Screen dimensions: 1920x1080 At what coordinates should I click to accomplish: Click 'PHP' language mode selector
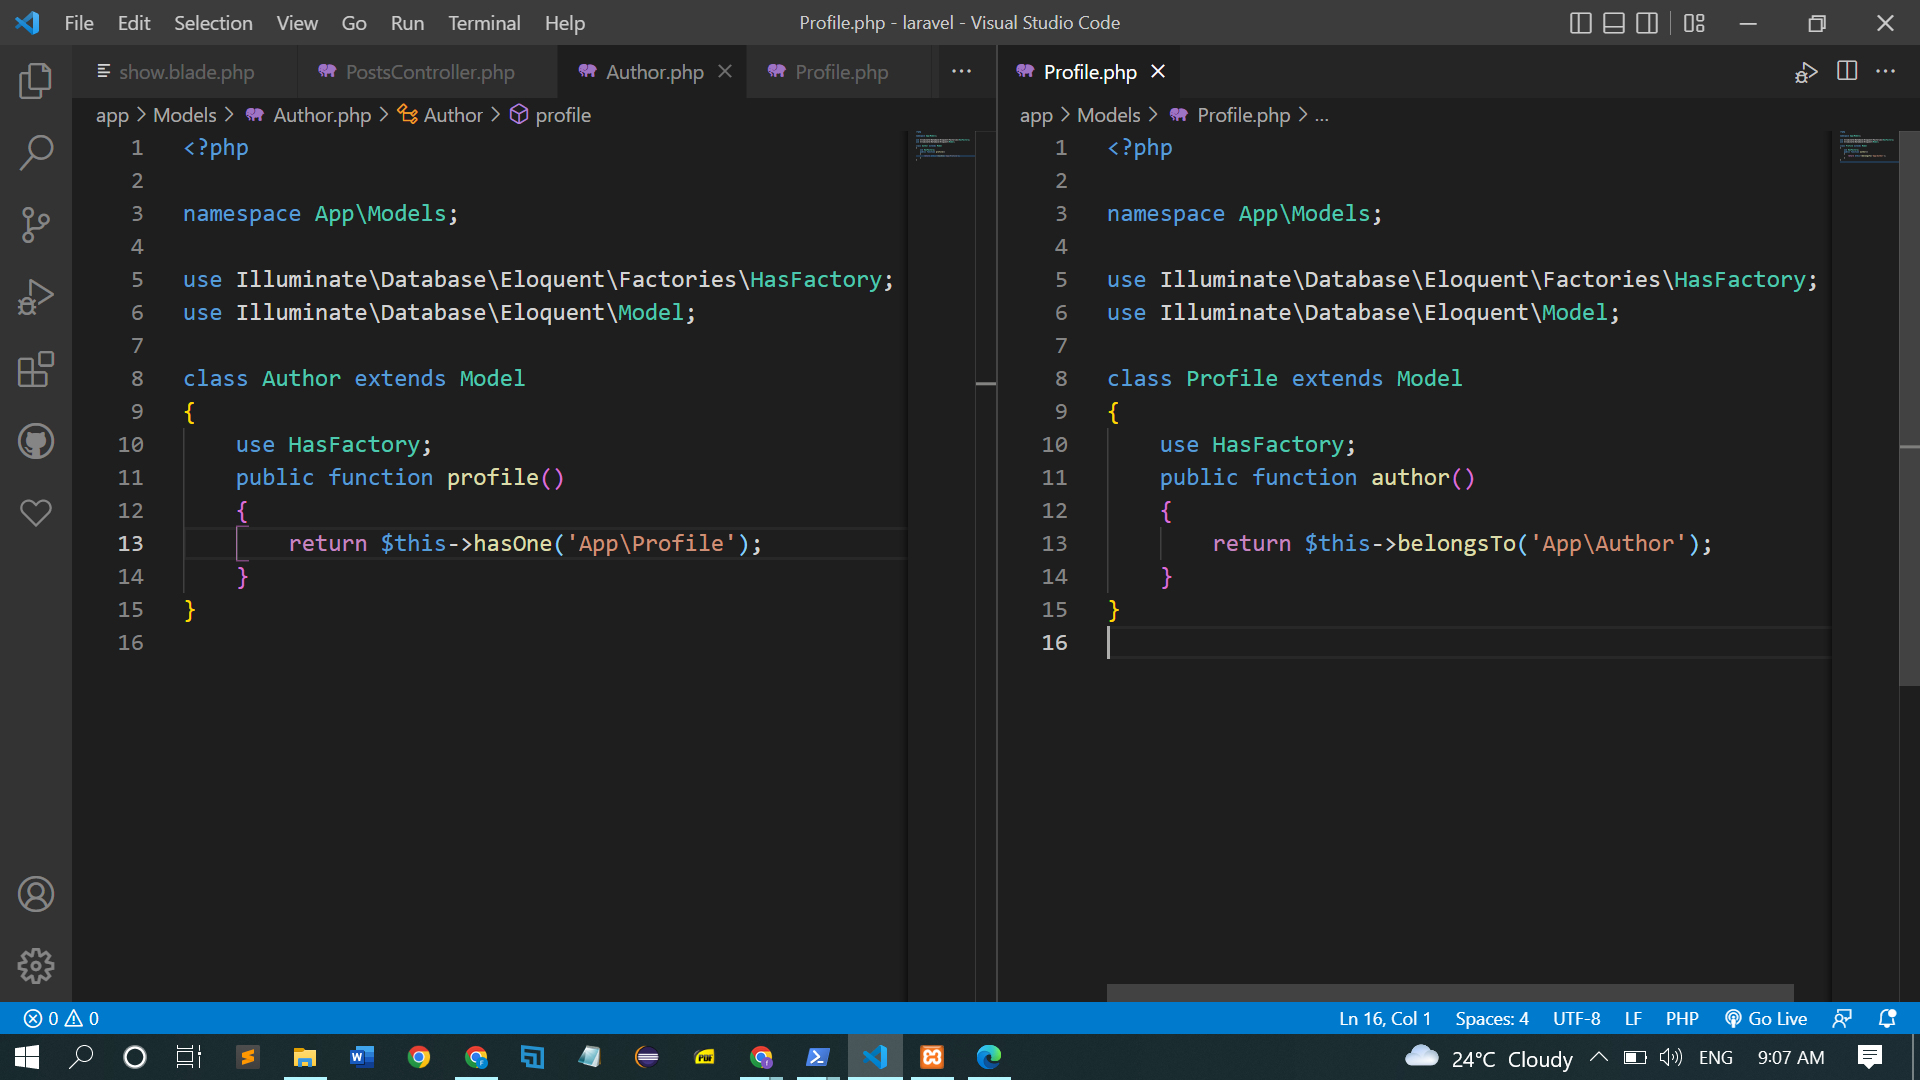pos(1682,1018)
